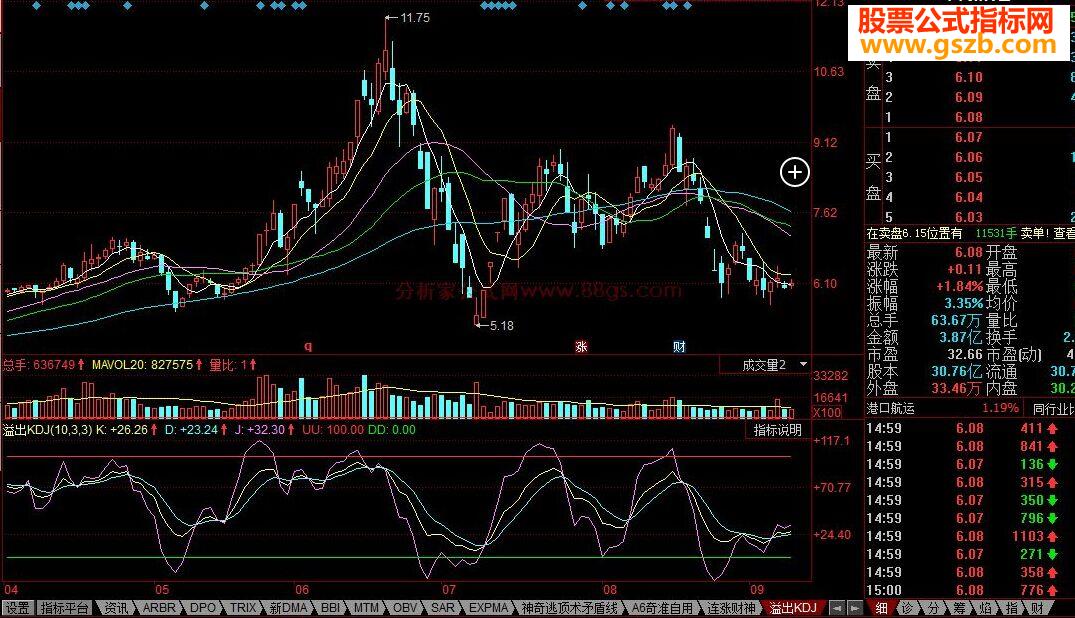Select the EXPMA indicator tab

(488, 608)
